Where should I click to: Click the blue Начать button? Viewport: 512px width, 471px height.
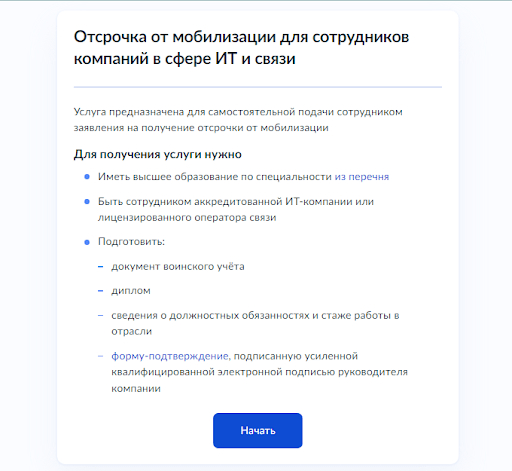click(x=258, y=430)
